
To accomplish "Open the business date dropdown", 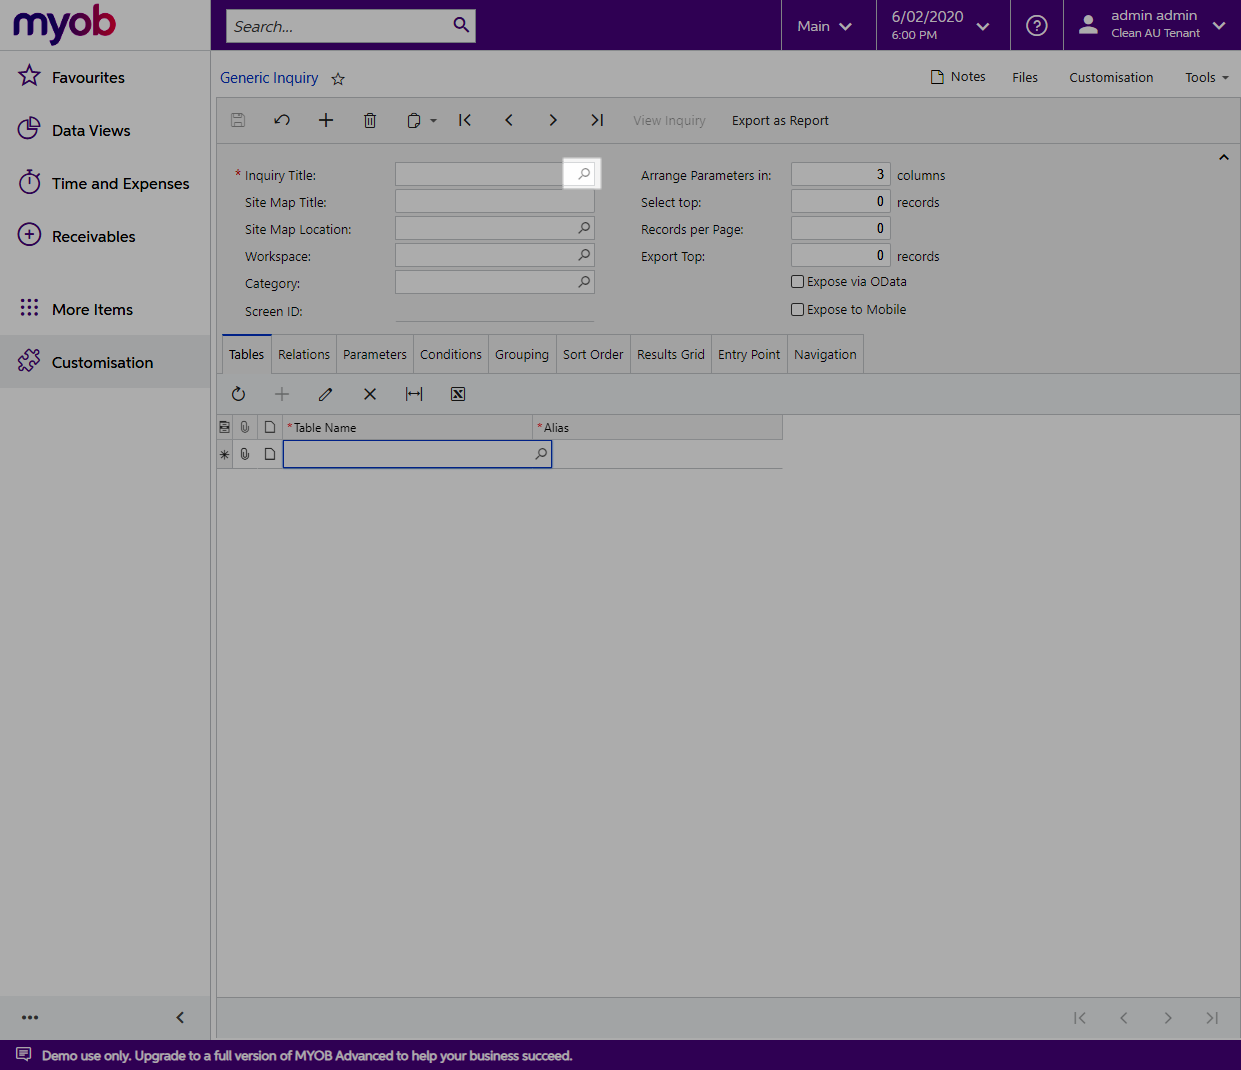I will [x=940, y=25].
